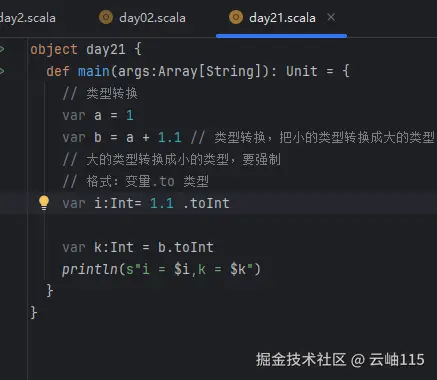Screen dimensions: 437x380
Task: Run main method from gutter arrow
Action: pos(2,71)
